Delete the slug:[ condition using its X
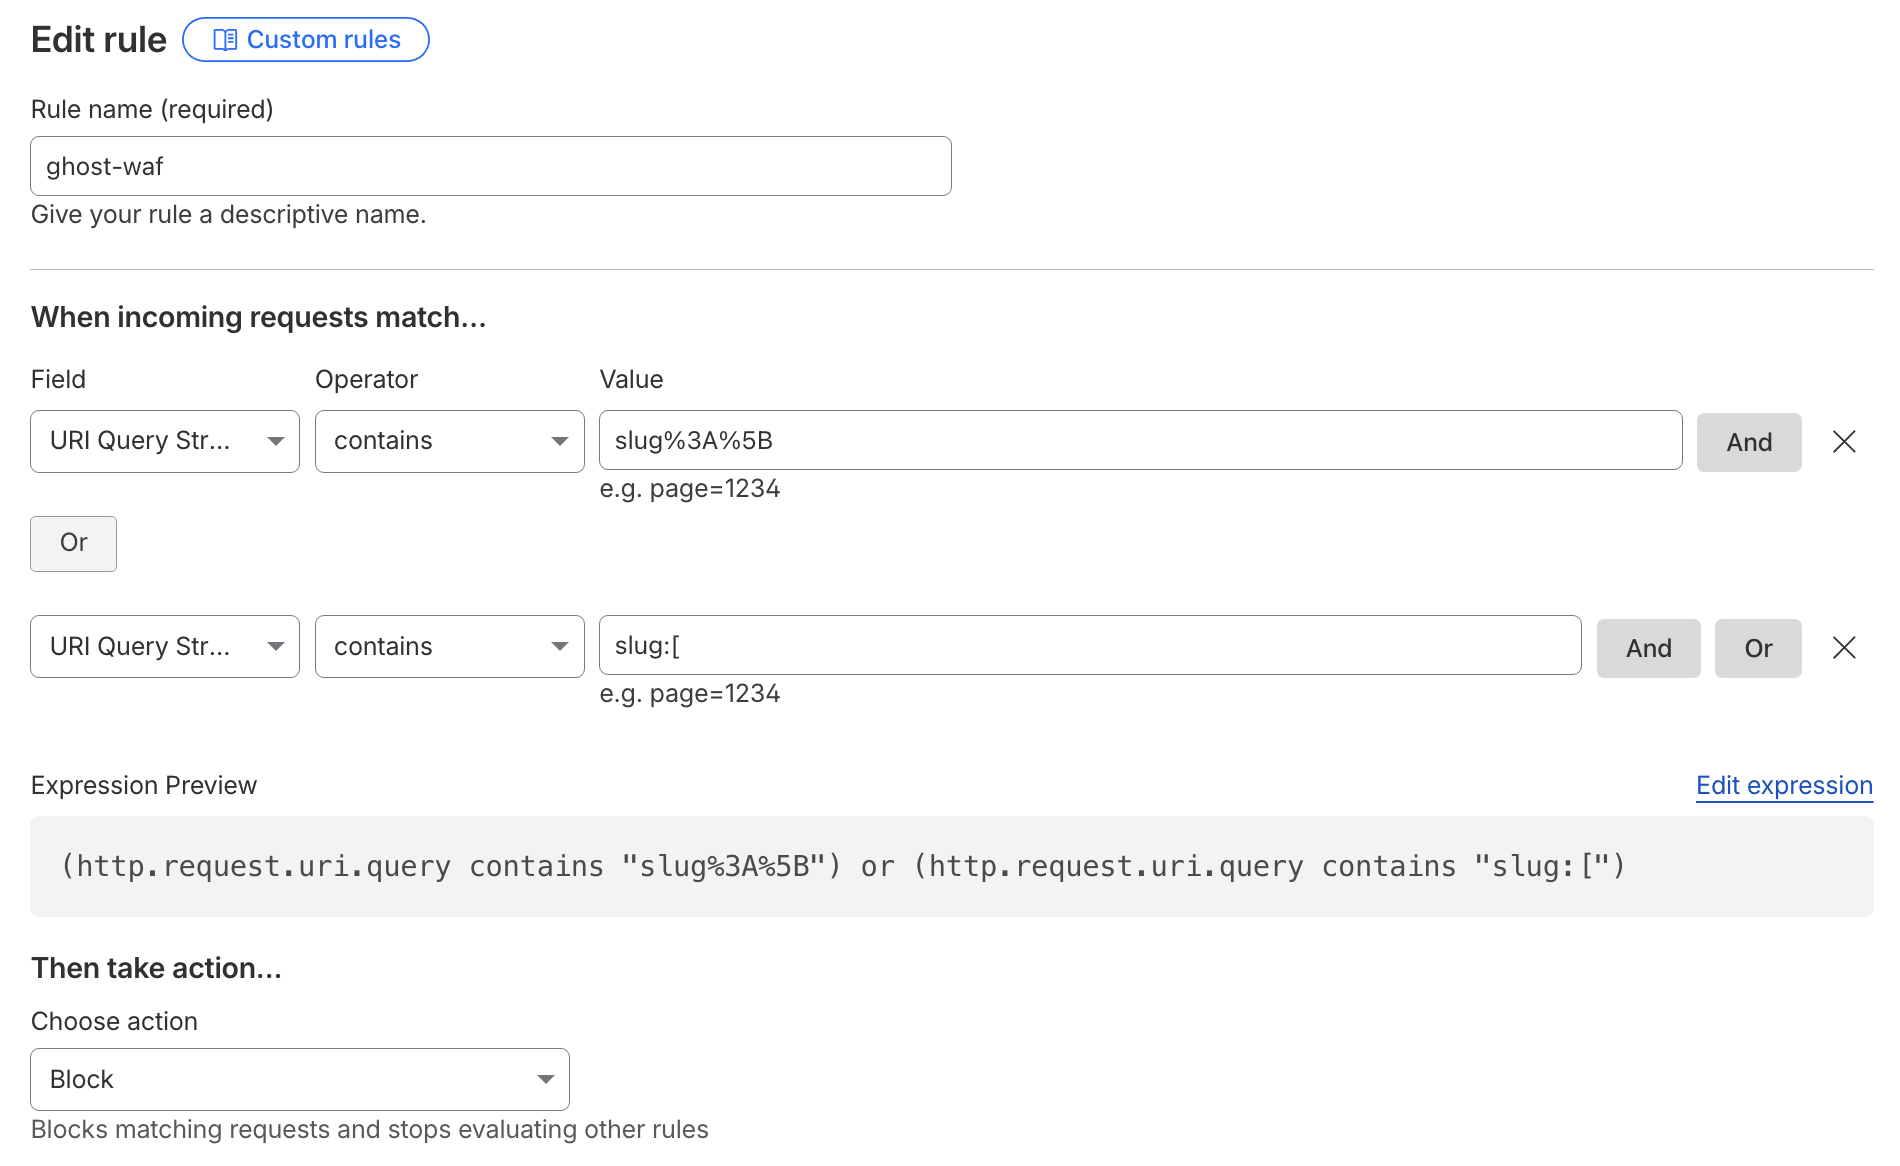Screen dimensions: 1900x1166 click(1844, 648)
